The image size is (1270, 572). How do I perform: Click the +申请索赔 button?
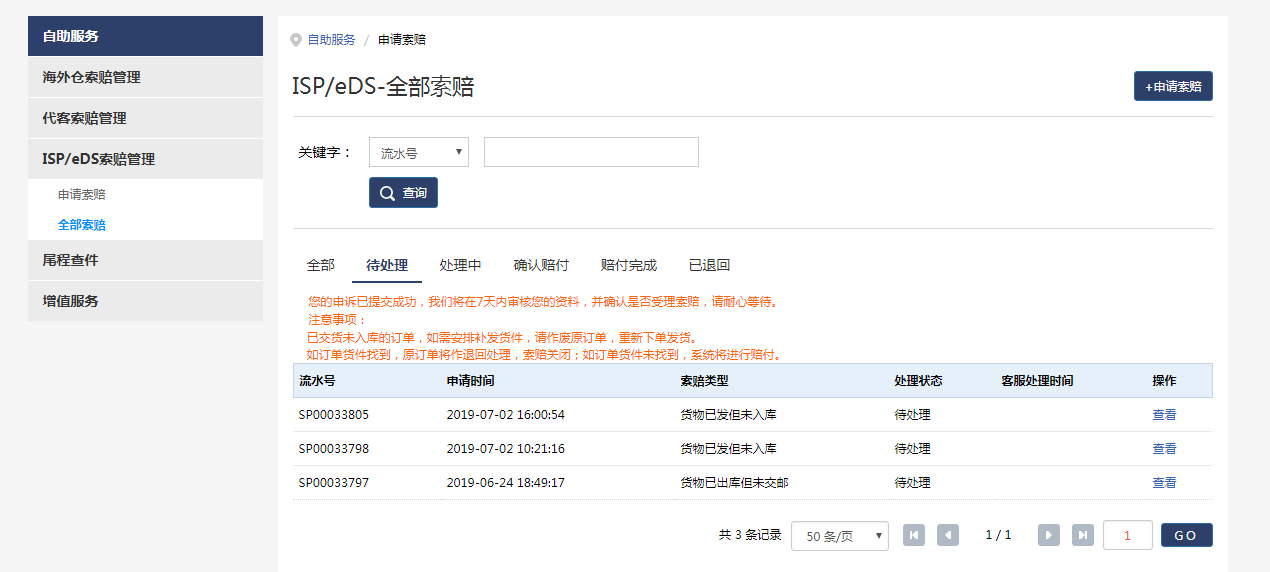tap(1173, 86)
